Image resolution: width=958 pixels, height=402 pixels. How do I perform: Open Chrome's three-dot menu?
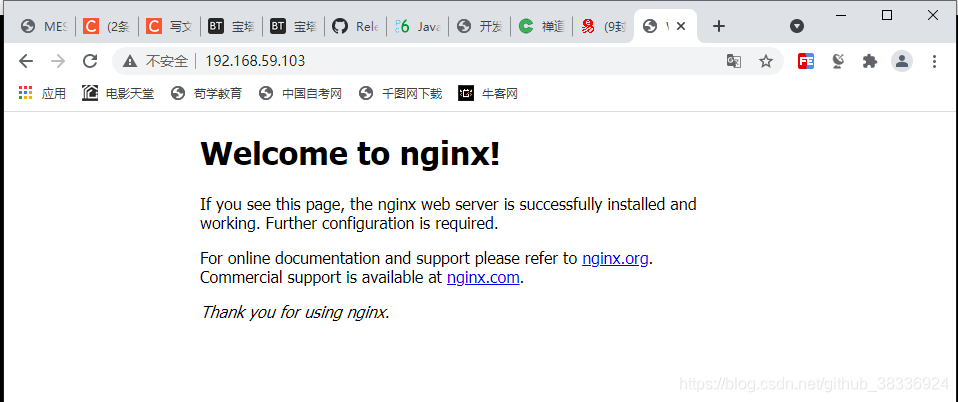click(934, 61)
